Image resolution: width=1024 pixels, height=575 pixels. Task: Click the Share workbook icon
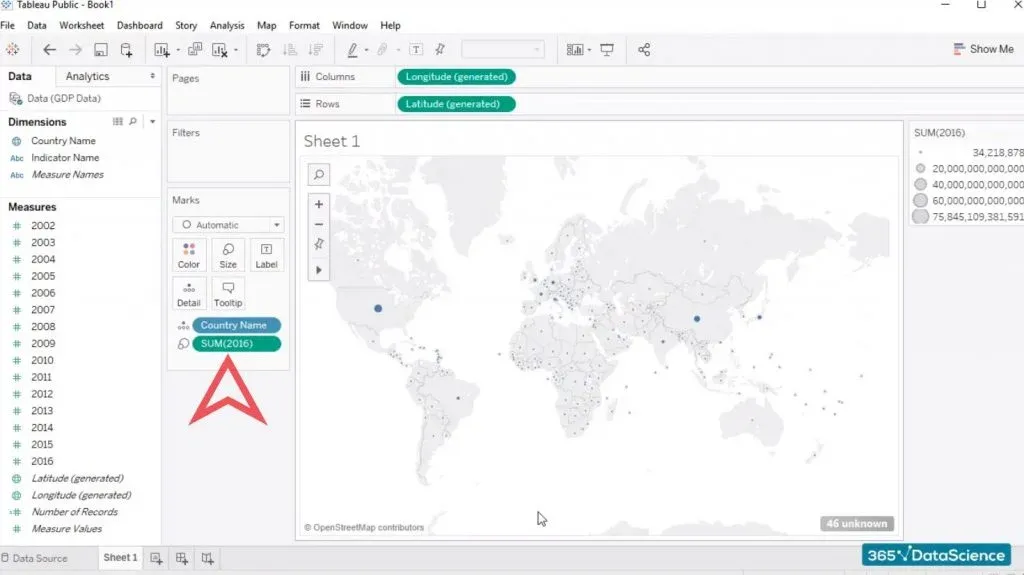pos(644,50)
